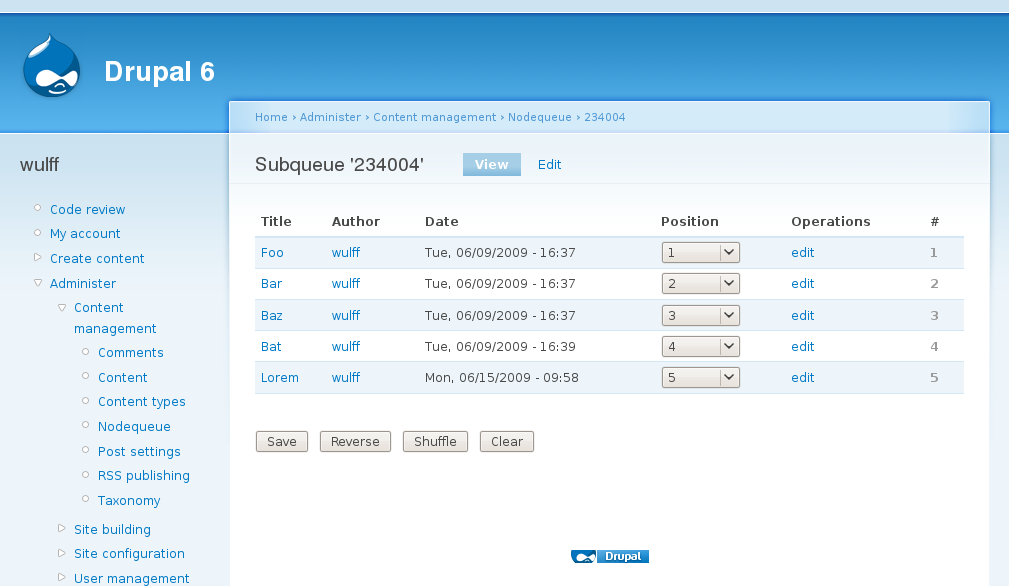
Task: Open Post settings in sidebar
Action: tap(139, 452)
